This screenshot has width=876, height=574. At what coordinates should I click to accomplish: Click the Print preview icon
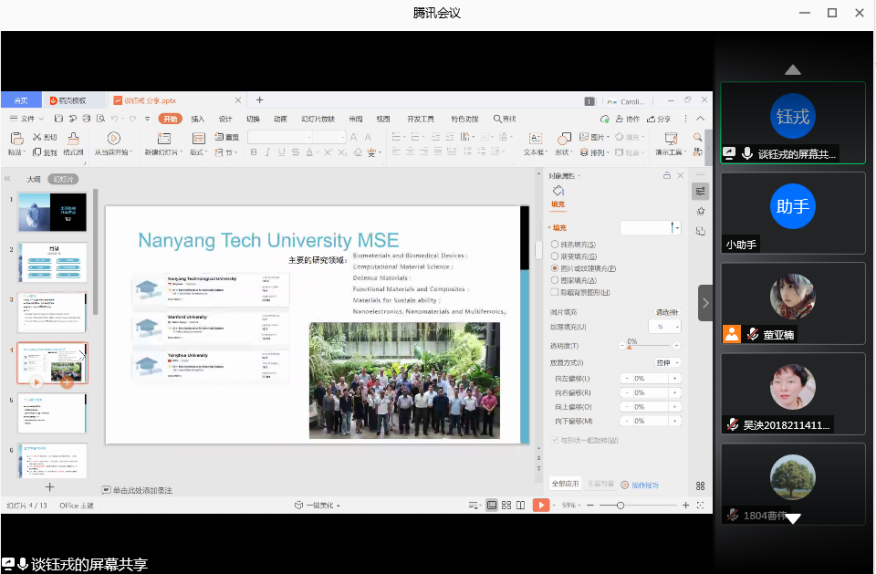(x=101, y=118)
